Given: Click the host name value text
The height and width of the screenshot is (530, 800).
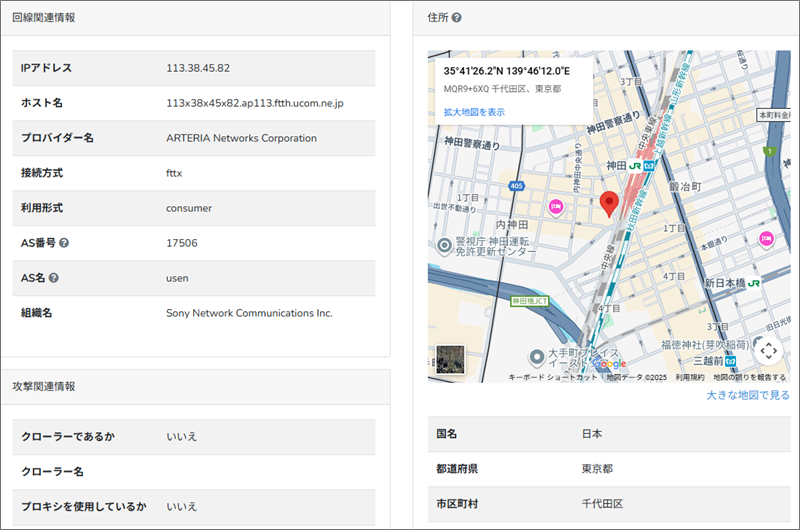Looking at the screenshot, I should [x=254, y=103].
